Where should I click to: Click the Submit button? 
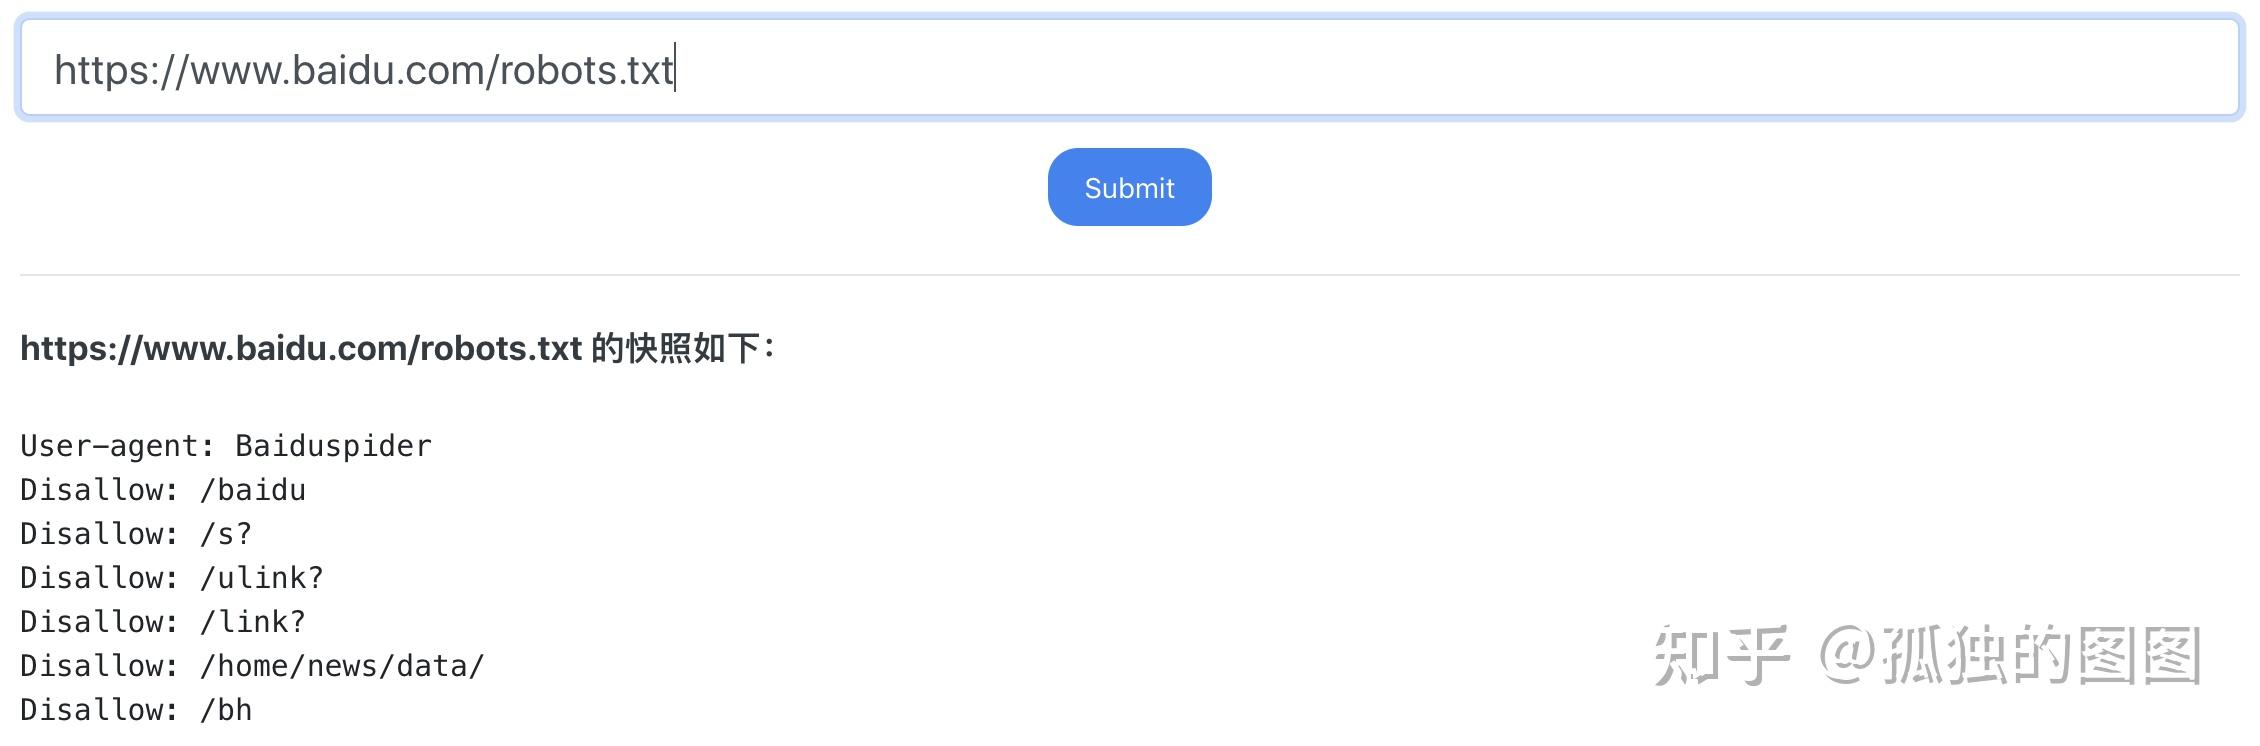(1129, 188)
